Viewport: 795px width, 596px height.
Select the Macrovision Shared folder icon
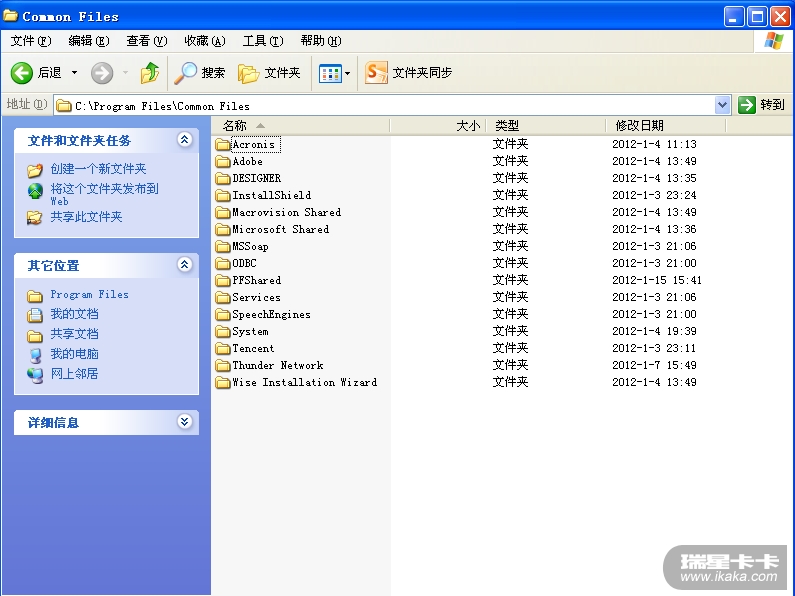(223, 213)
